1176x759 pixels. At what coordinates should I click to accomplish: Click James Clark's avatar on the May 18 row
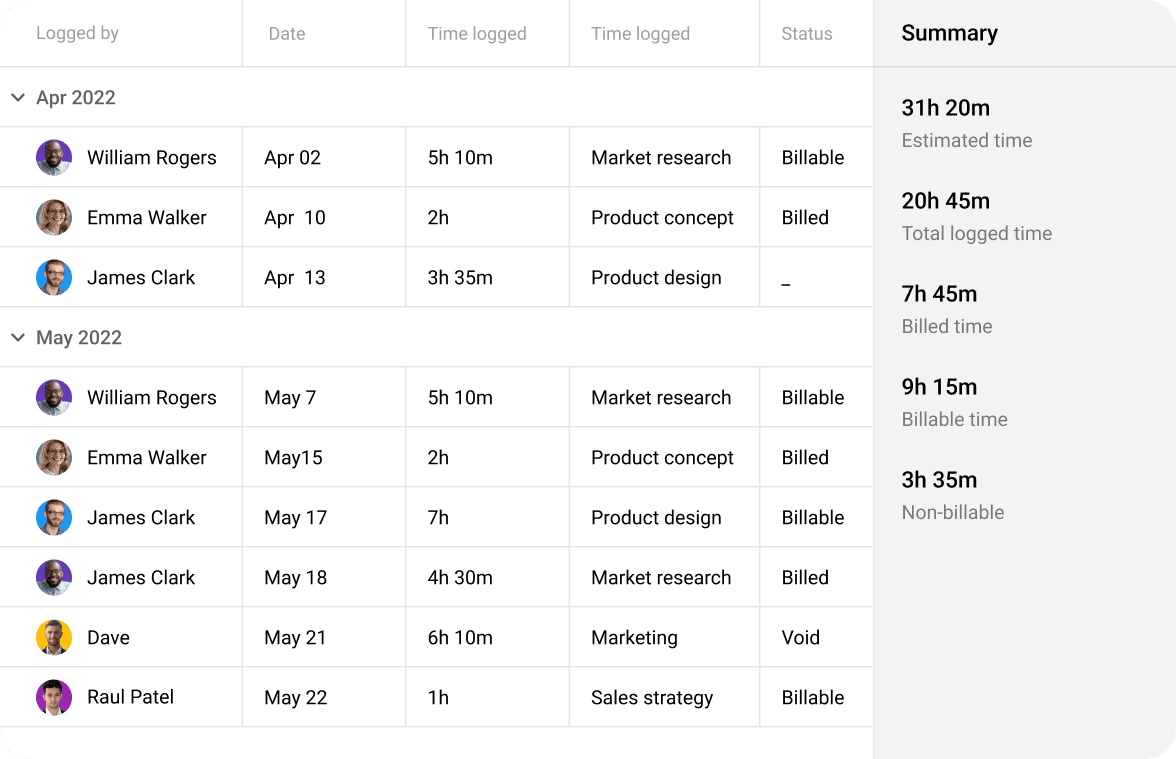[x=54, y=577]
